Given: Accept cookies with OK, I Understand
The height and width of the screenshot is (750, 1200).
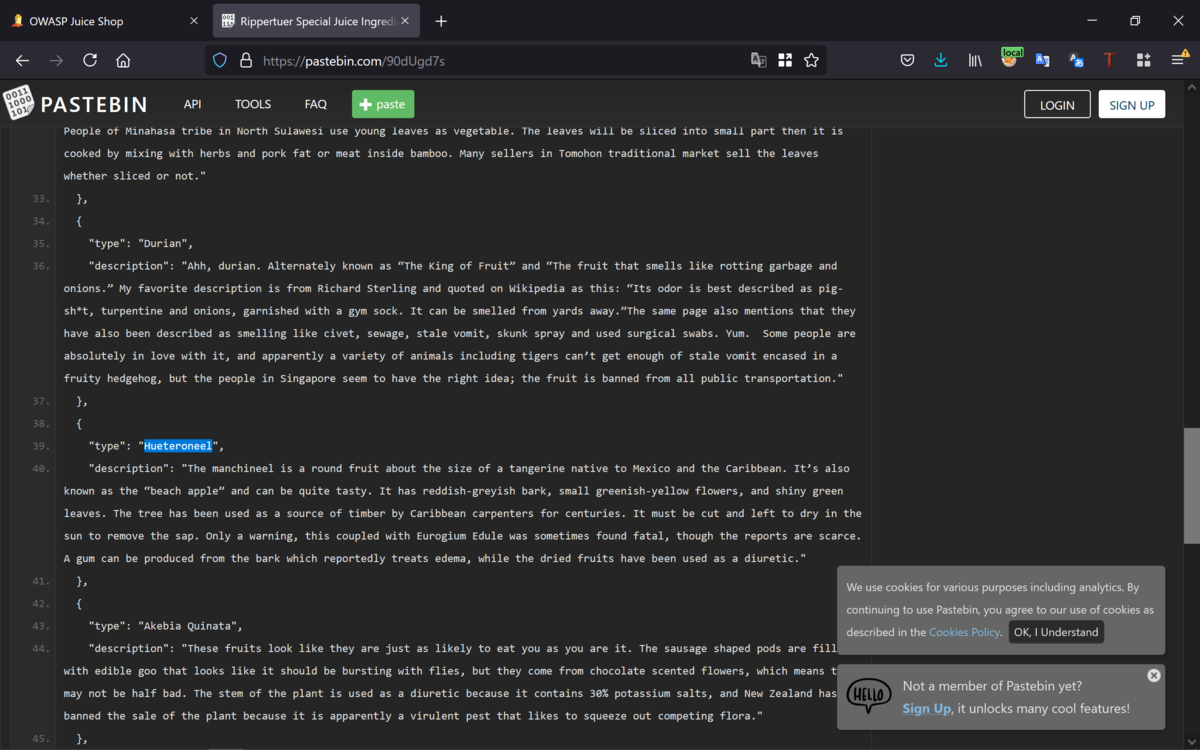Looking at the screenshot, I should point(1056,632).
